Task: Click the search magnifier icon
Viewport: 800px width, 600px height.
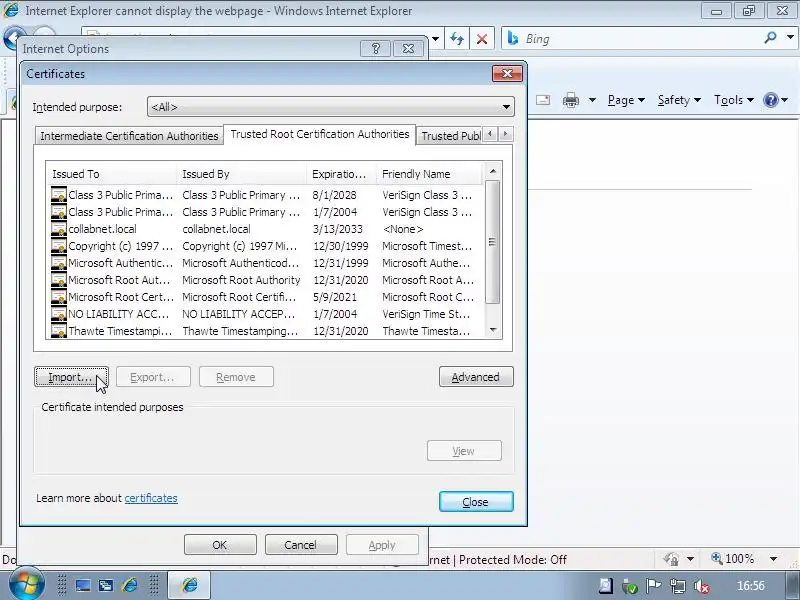Action: [770, 37]
